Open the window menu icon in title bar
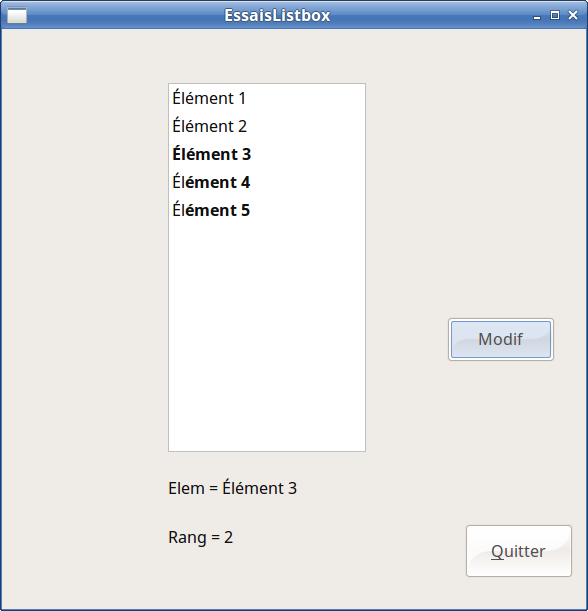 (x=17, y=16)
